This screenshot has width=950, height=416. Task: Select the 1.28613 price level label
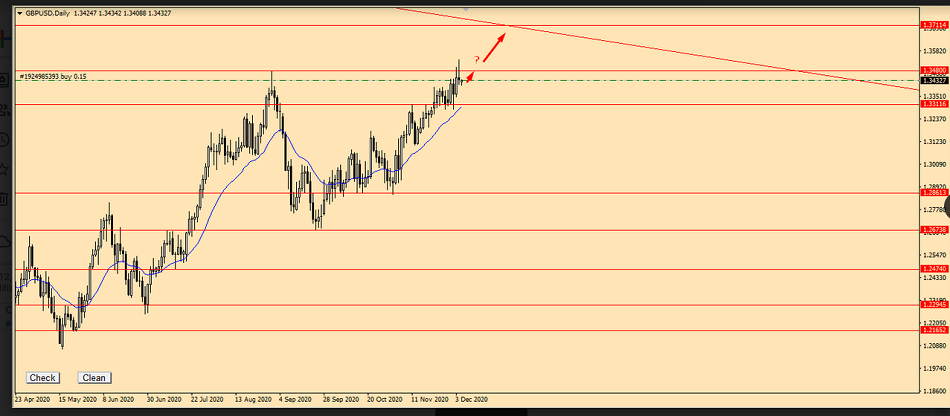932,193
